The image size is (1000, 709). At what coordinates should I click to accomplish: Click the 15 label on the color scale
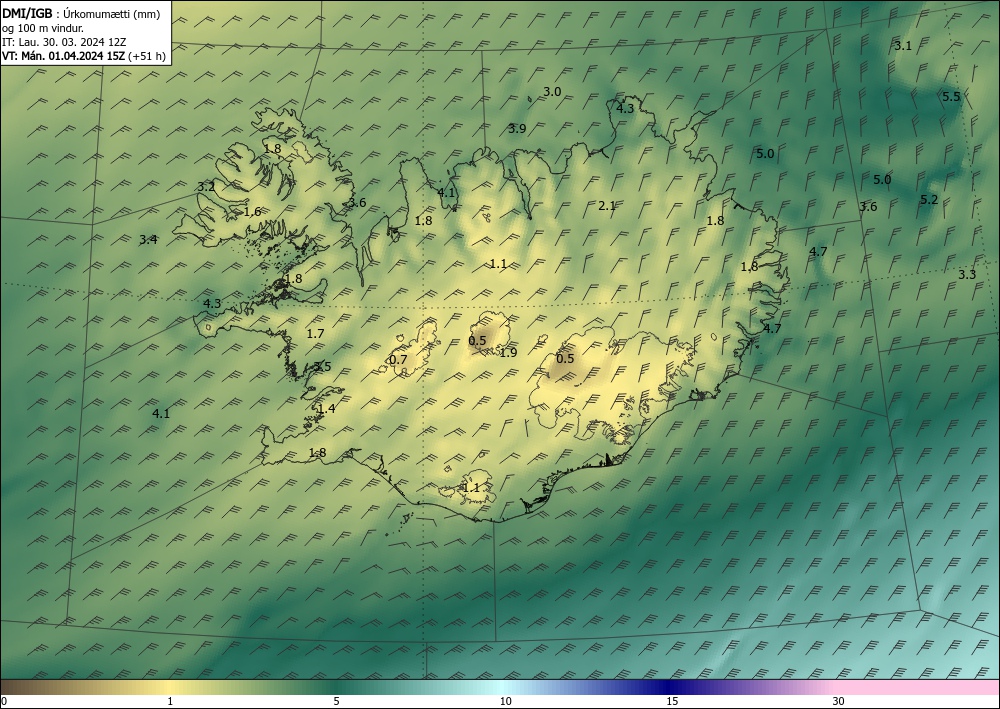click(x=672, y=702)
